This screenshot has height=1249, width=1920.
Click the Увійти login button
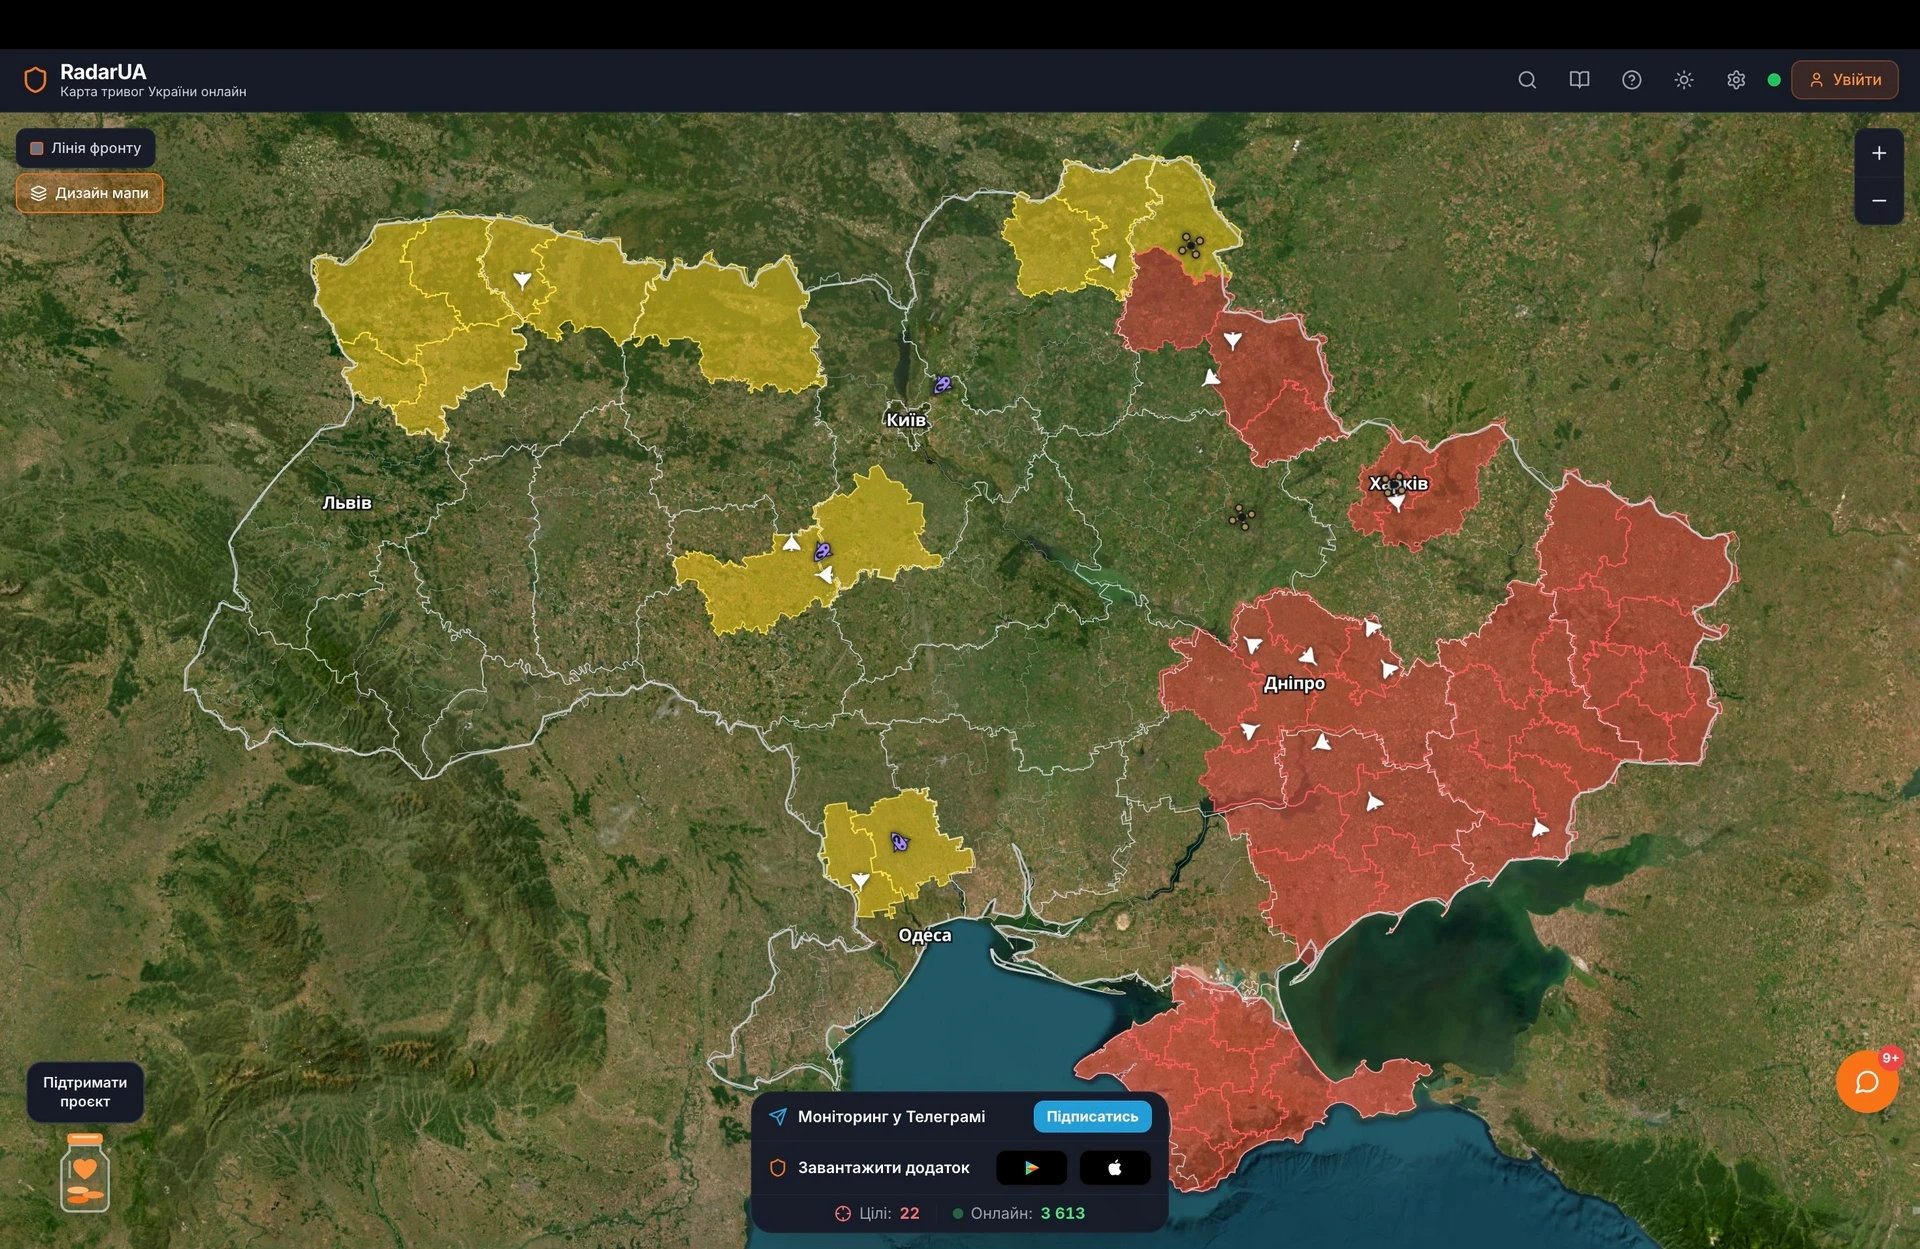tap(1845, 80)
